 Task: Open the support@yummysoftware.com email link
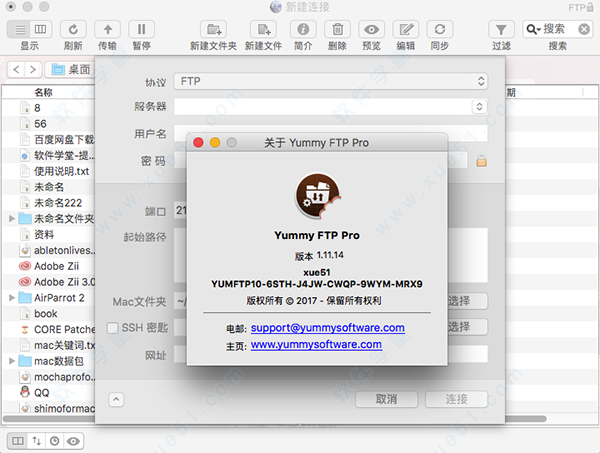tap(328, 328)
